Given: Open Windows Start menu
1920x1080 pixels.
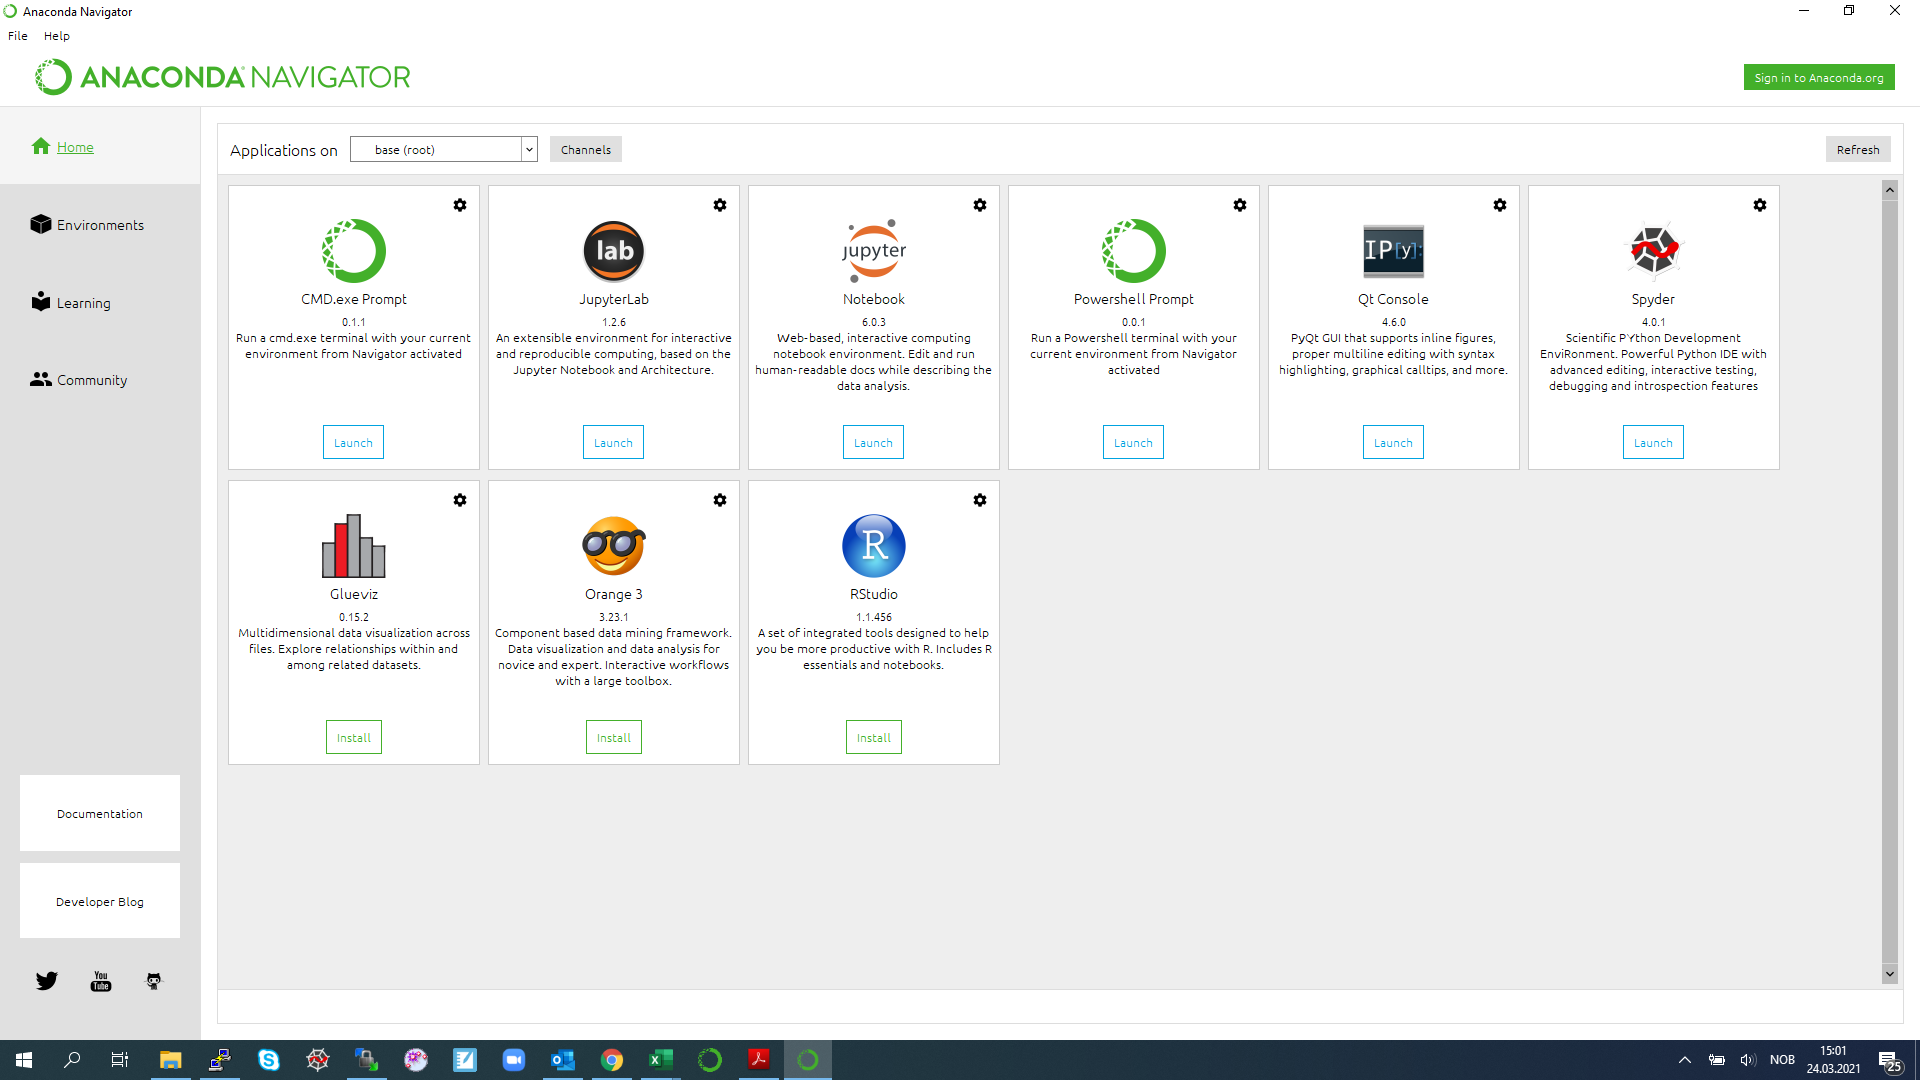Looking at the screenshot, I should (x=24, y=1060).
